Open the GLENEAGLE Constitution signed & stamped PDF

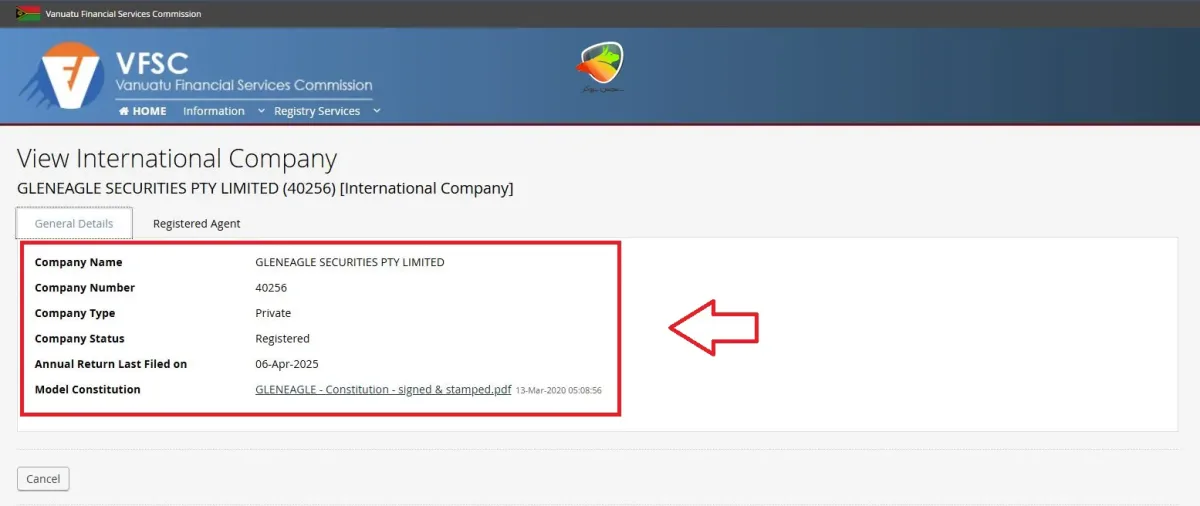pos(383,389)
